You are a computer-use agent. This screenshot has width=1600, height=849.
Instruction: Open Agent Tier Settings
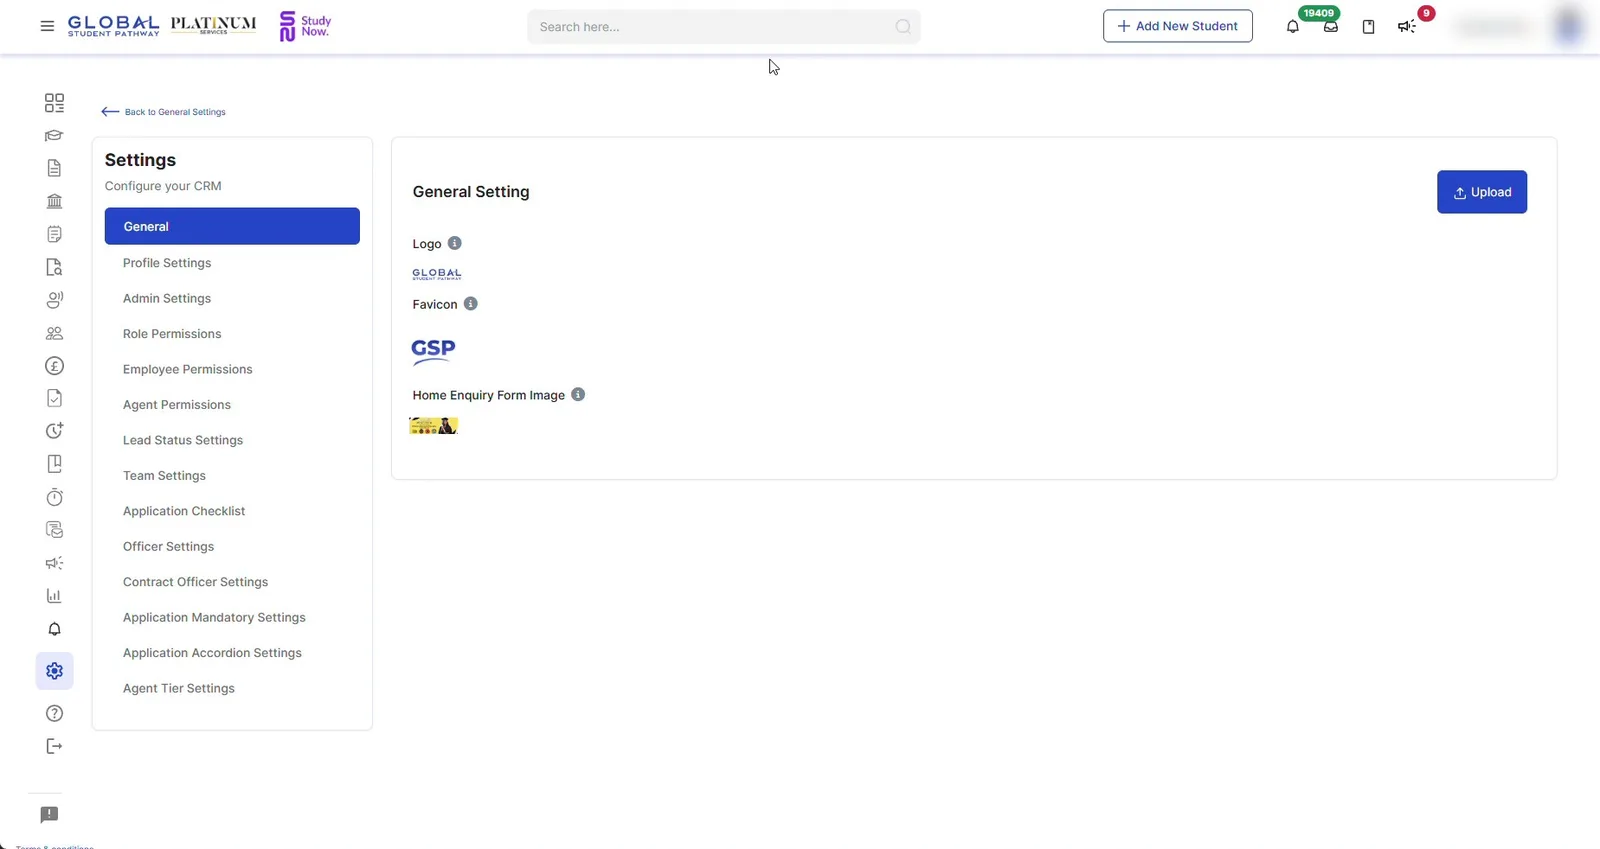[x=179, y=688]
